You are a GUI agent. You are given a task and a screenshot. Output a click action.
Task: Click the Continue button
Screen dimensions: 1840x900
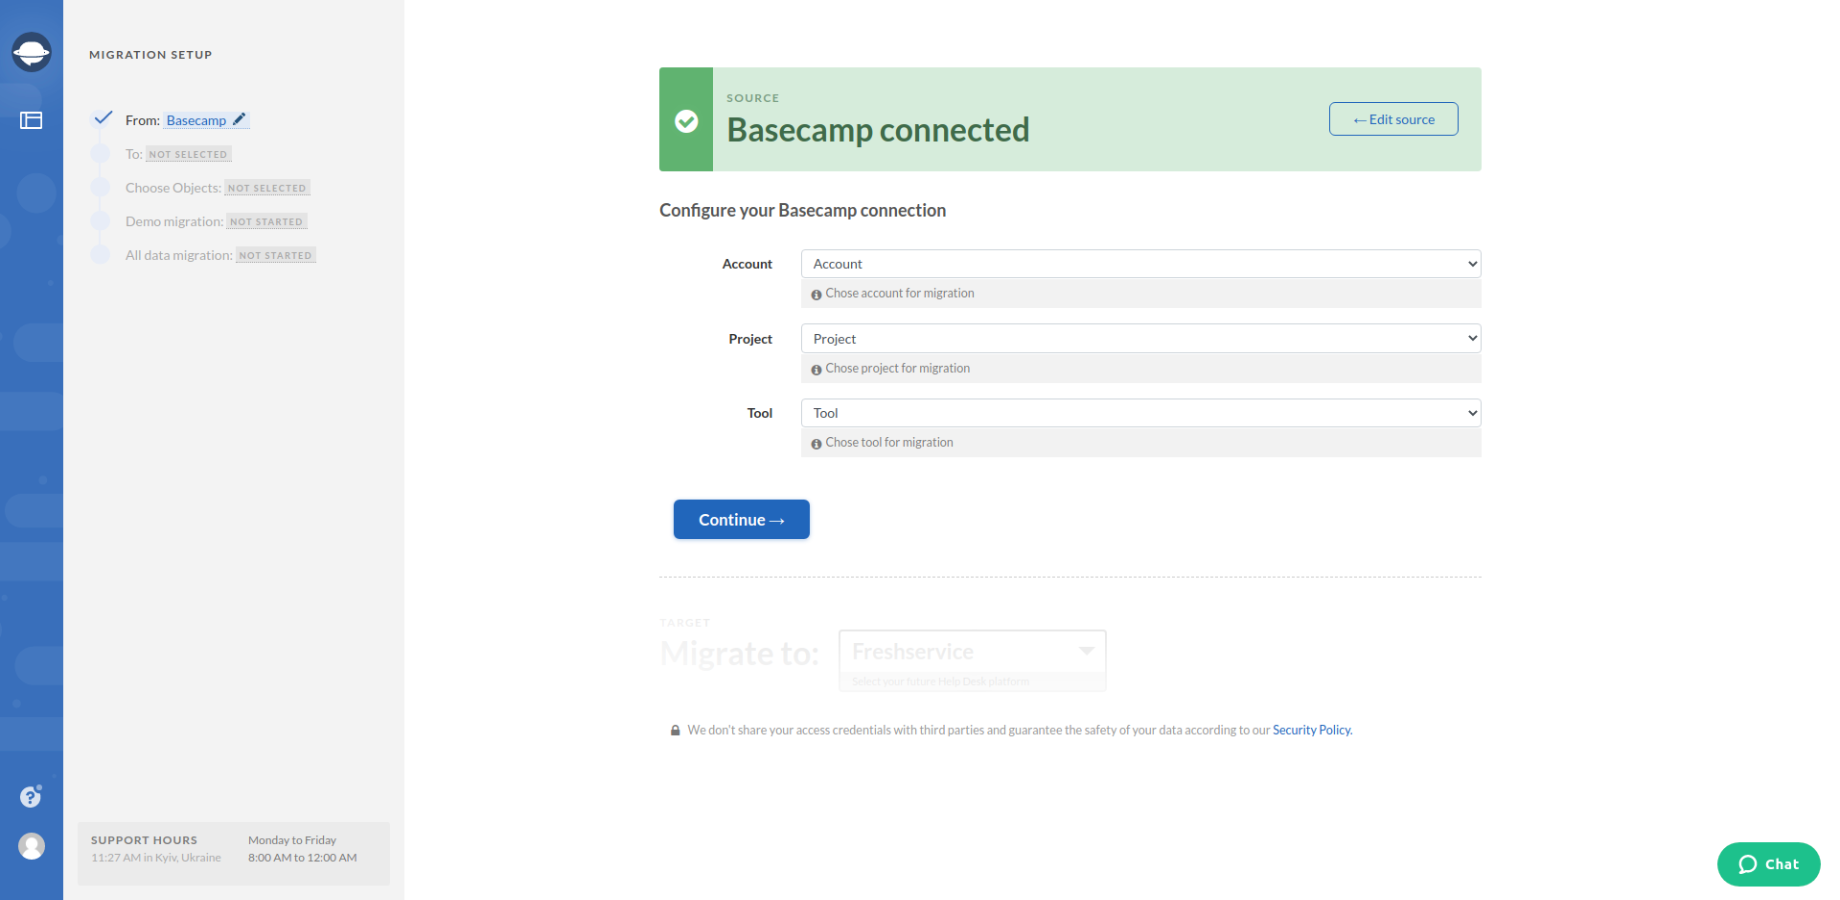[741, 520]
